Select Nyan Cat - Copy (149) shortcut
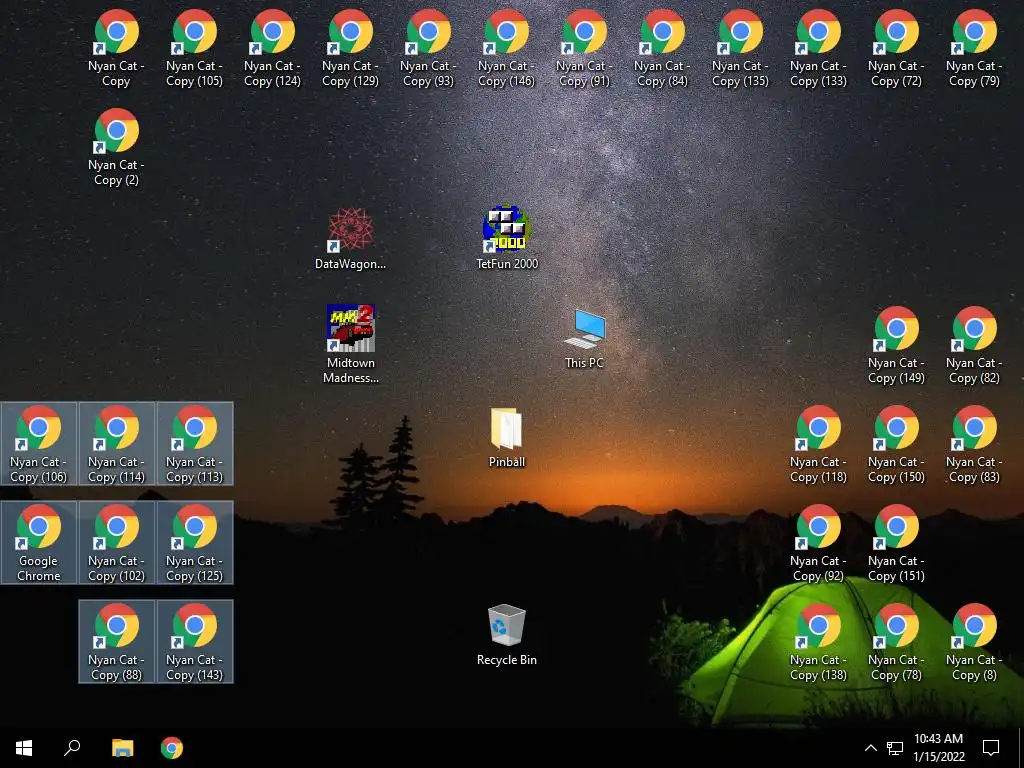 click(897, 345)
